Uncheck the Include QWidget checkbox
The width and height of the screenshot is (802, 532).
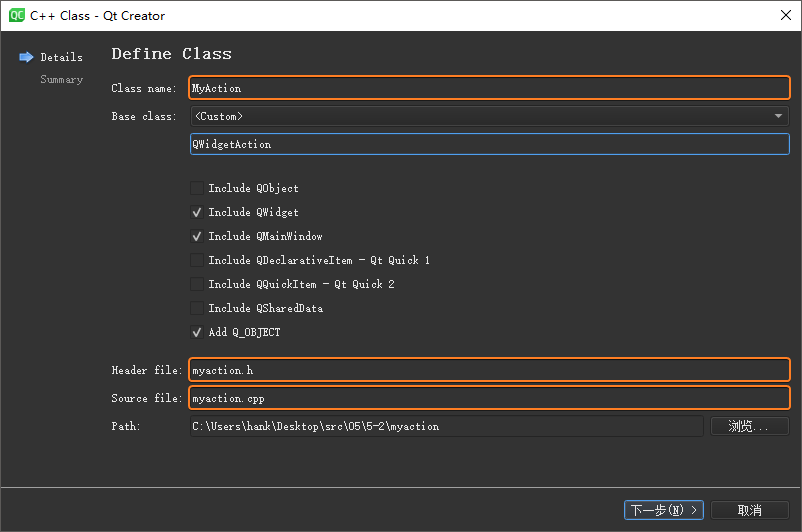pos(197,212)
